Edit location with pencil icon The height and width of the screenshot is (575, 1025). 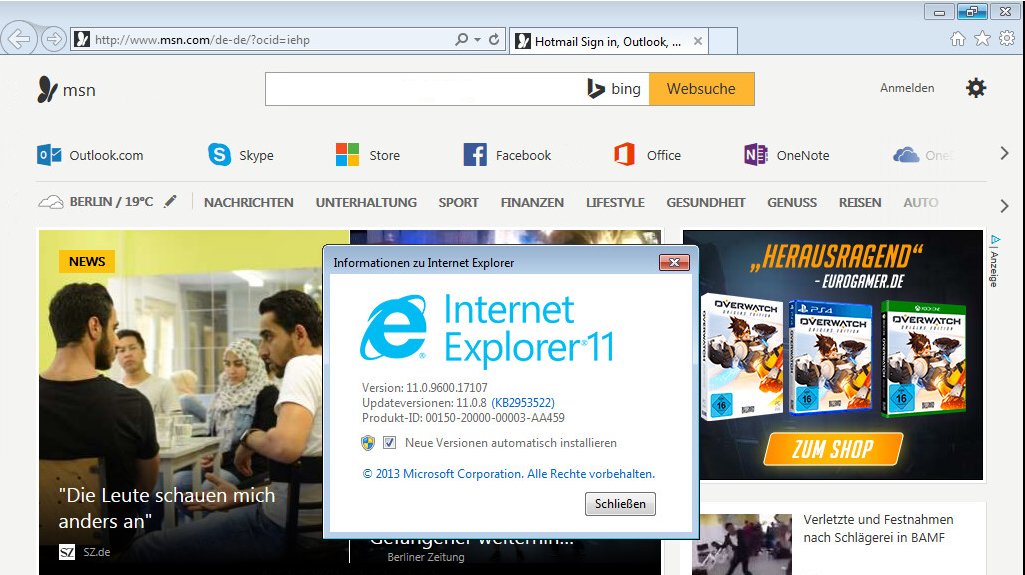coord(170,201)
